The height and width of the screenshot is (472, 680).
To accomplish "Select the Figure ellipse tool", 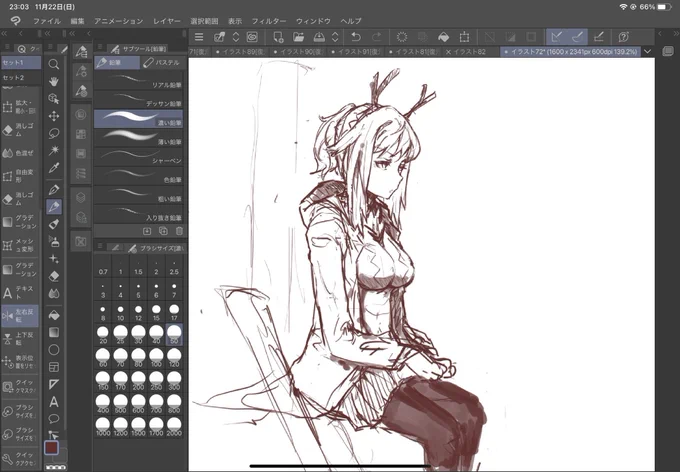I will [x=54, y=350].
